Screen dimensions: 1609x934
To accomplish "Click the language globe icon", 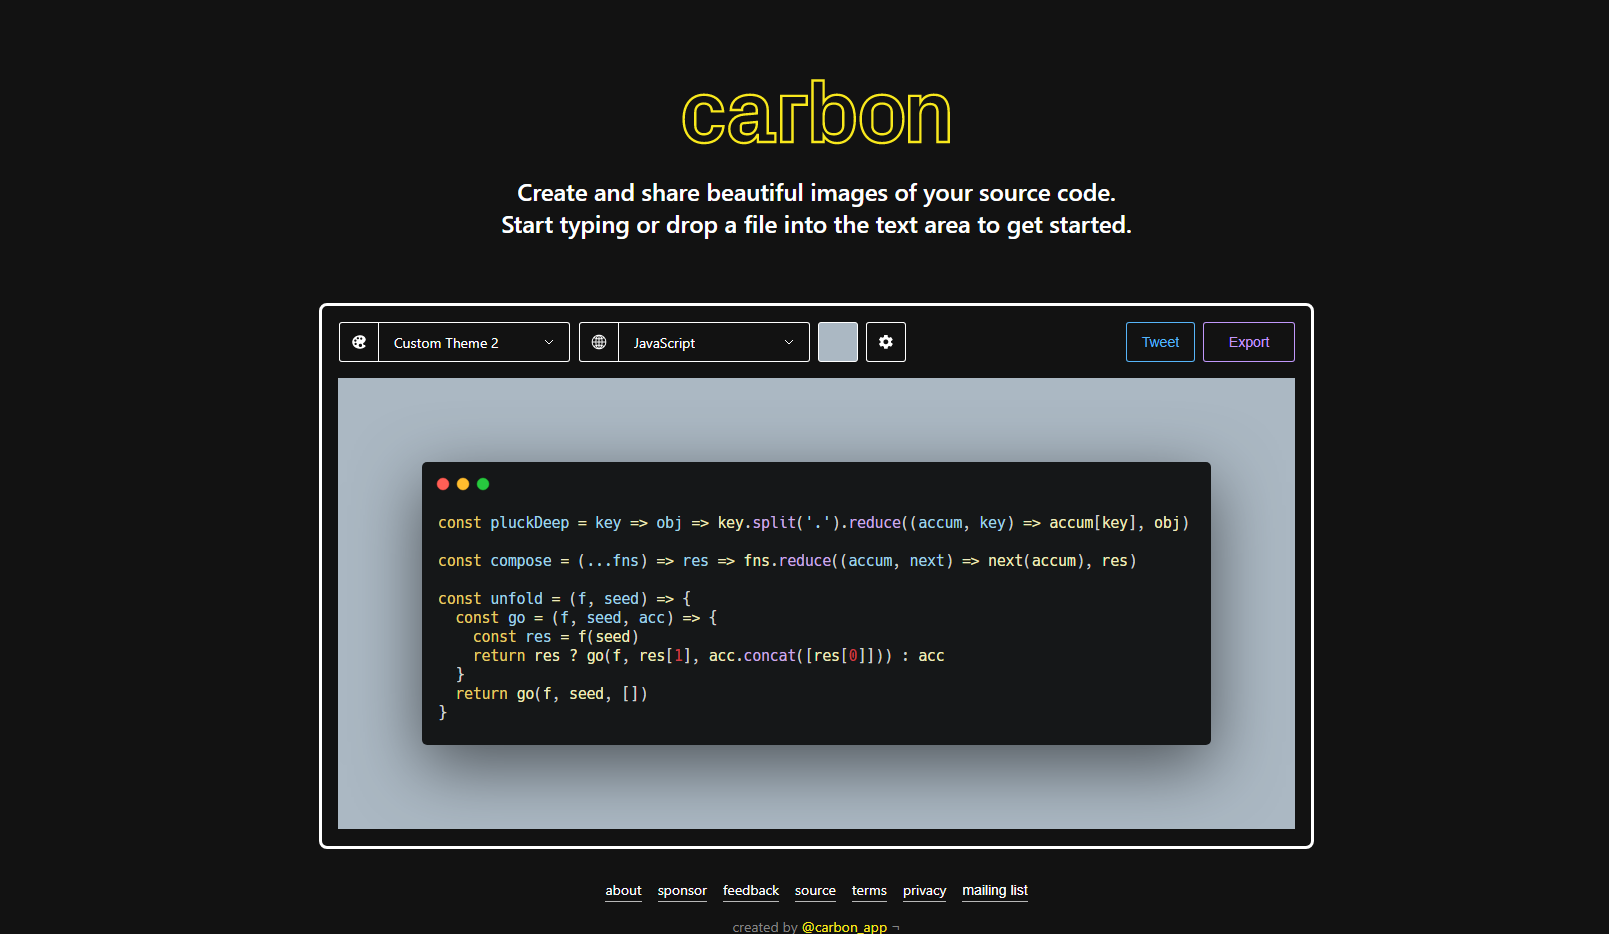I will coord(599,342).
